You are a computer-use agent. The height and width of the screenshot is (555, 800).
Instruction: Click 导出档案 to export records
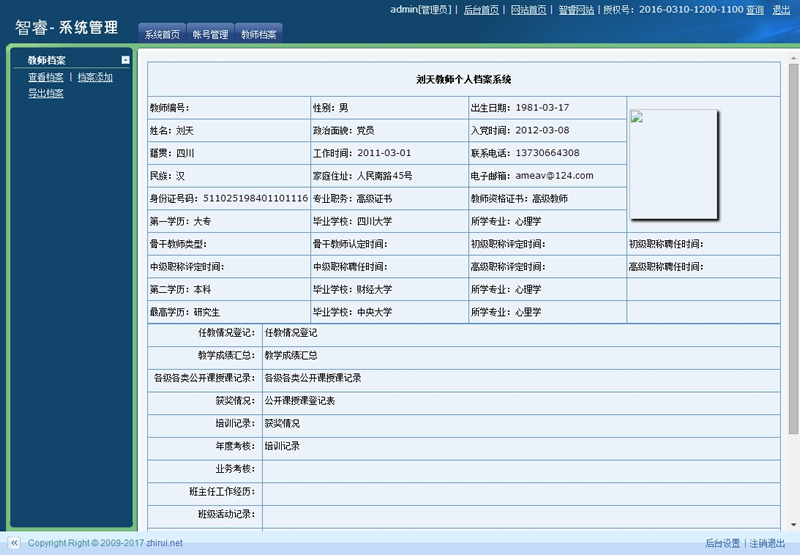click(45, 93)
